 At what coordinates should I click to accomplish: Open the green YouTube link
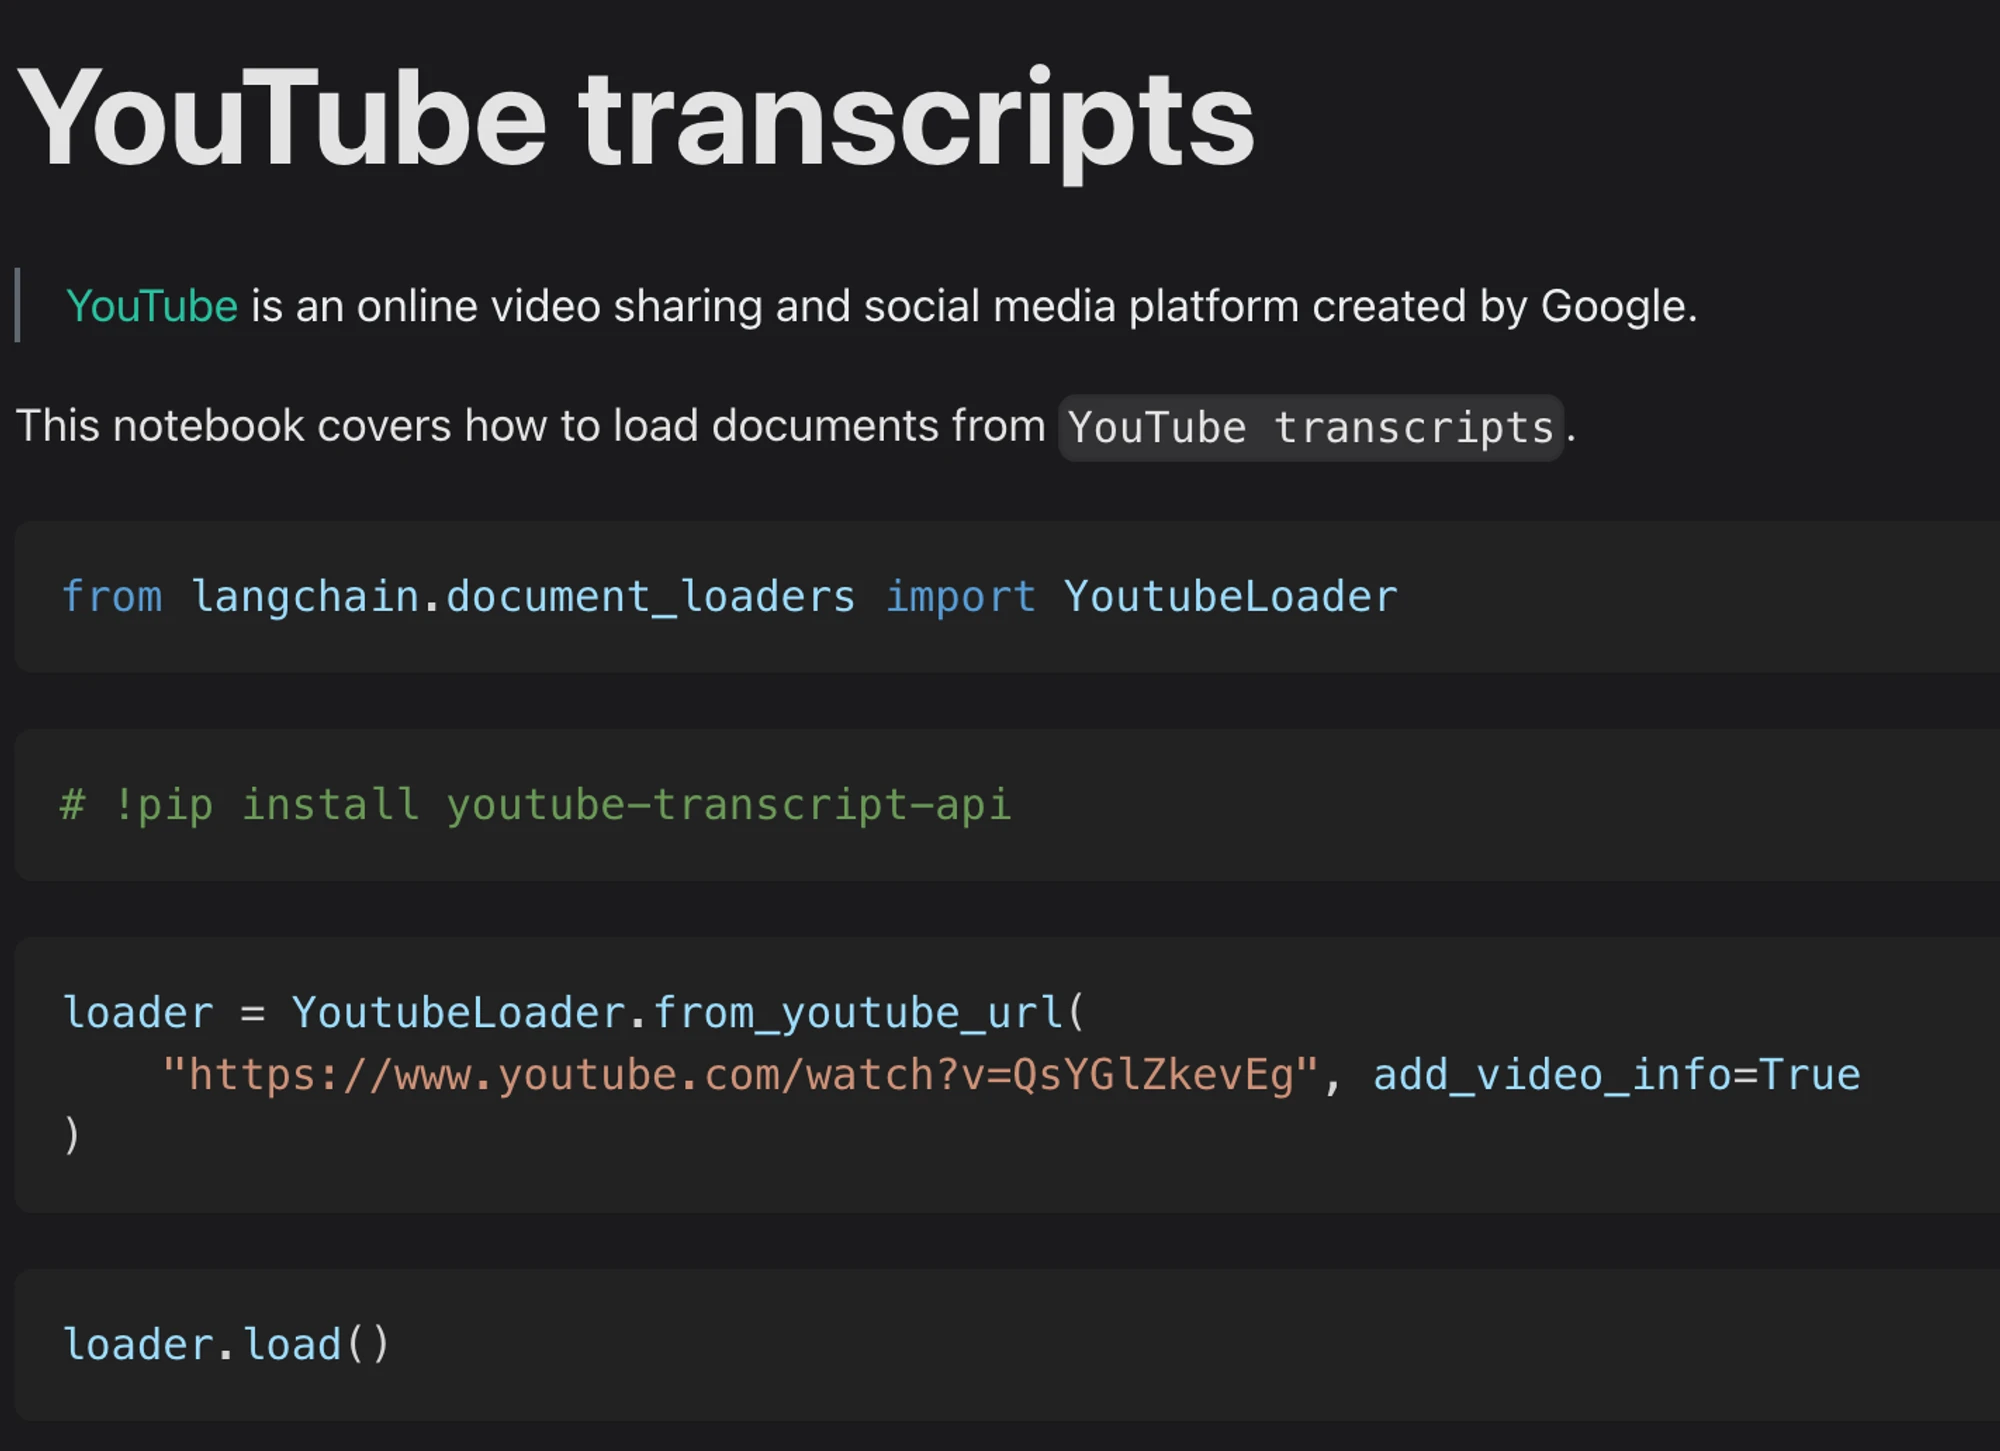(x=152, y=306)
